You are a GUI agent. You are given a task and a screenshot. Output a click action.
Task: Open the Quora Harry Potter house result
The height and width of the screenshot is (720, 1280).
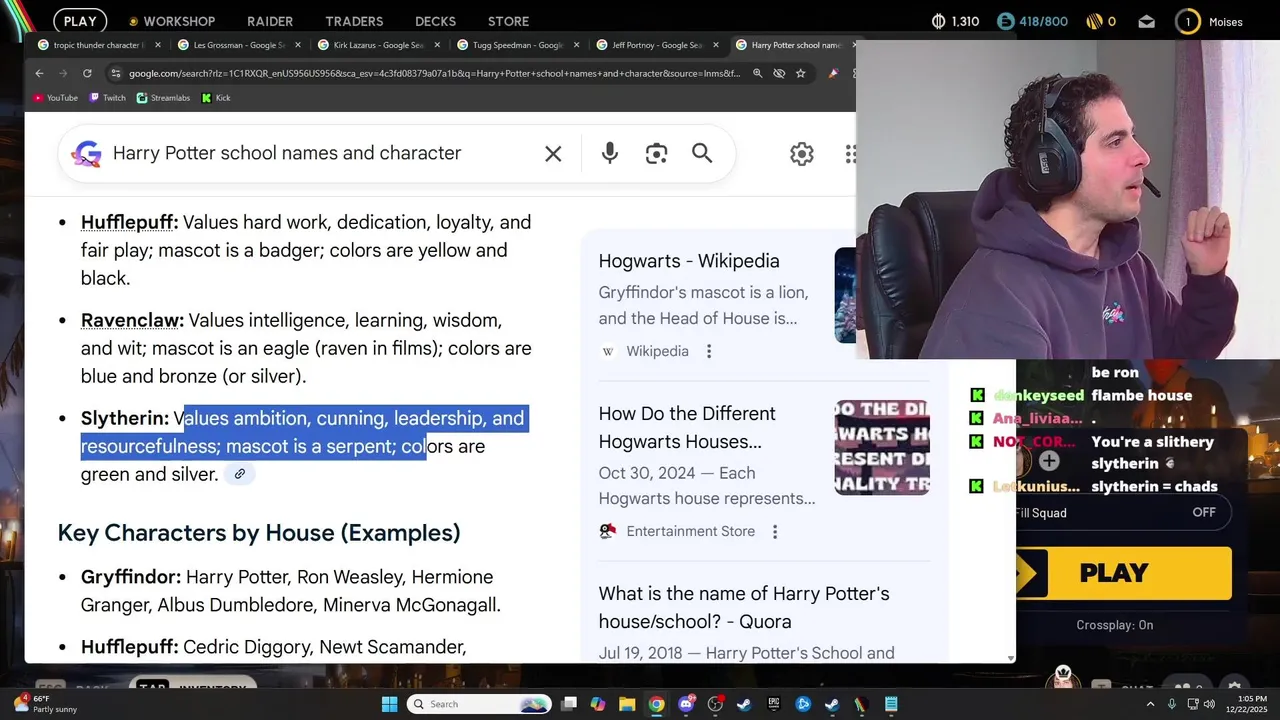tap(744, 607)
